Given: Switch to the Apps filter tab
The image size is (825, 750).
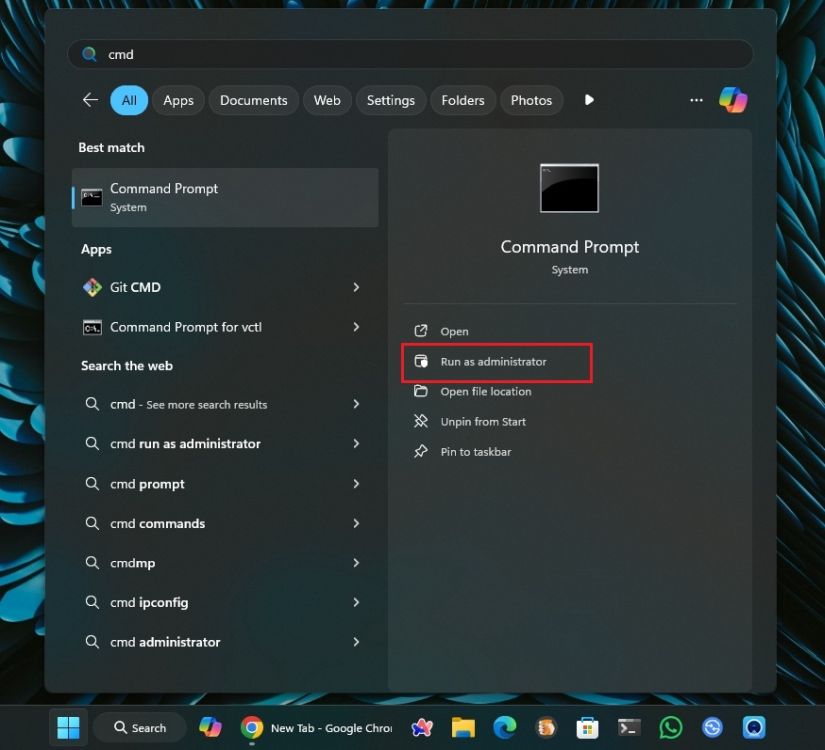Looking at the screenshot, I should (178, 100).
